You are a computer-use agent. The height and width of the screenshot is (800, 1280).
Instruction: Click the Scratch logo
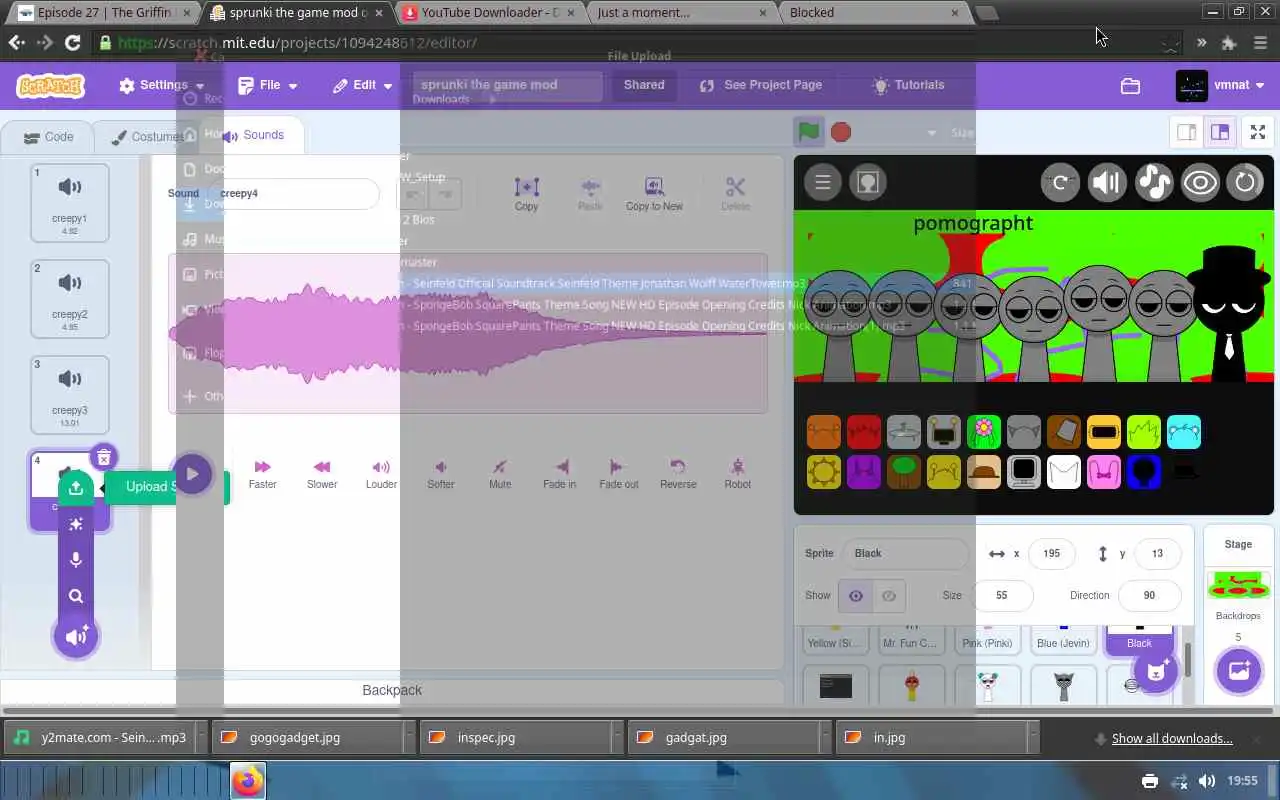tap(50, 85)
